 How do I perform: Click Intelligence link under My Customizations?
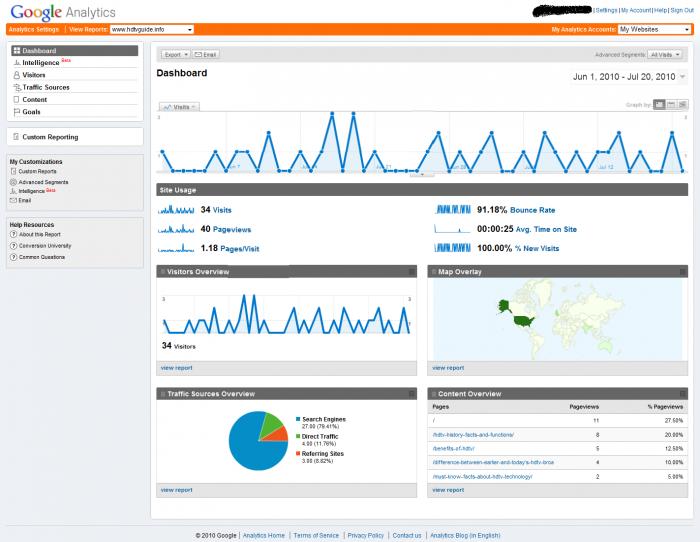coord(31,191)
